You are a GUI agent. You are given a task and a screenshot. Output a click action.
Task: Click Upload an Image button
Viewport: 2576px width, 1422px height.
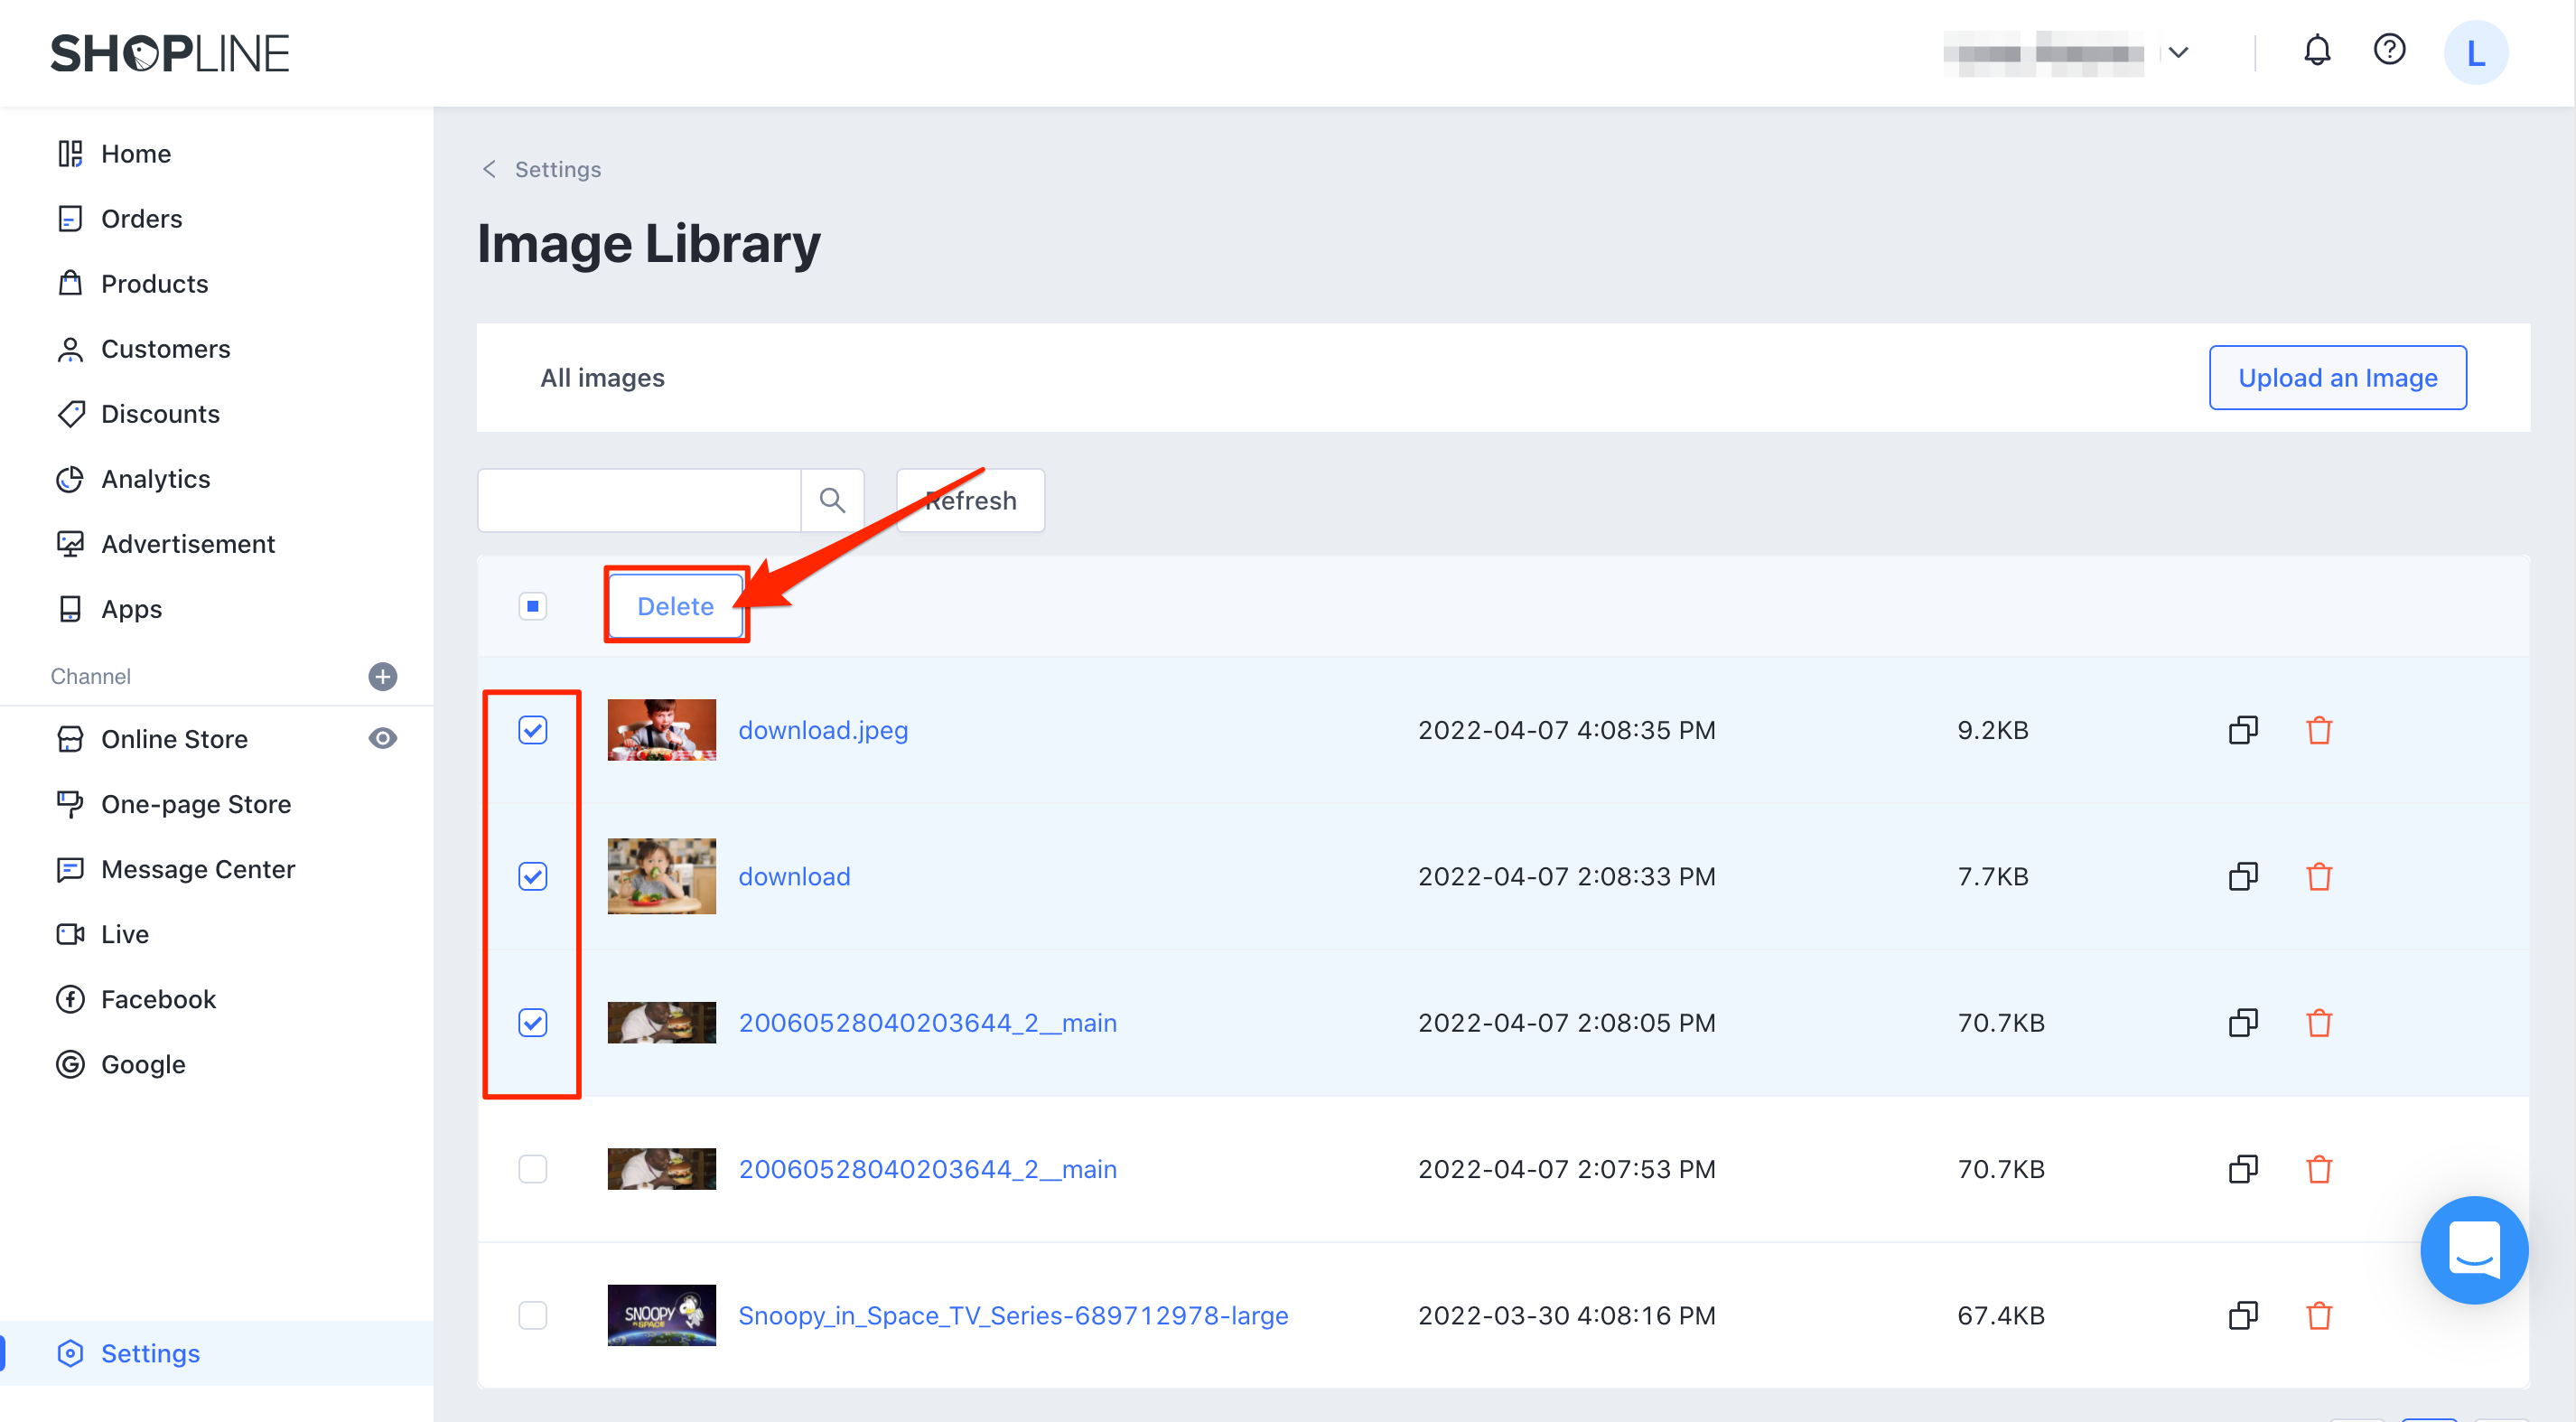[2336, 378]
